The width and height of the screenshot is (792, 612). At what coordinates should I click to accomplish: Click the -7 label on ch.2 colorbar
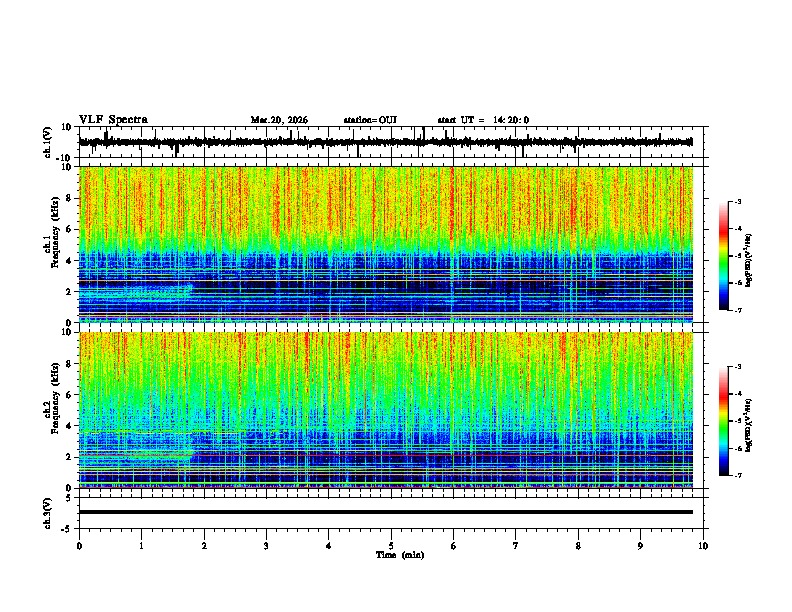pyautogui.click(x=738, y=475)
